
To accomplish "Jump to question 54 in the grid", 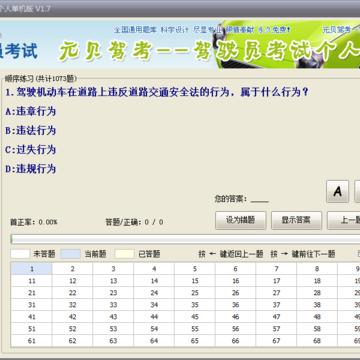I will [154, 329].
